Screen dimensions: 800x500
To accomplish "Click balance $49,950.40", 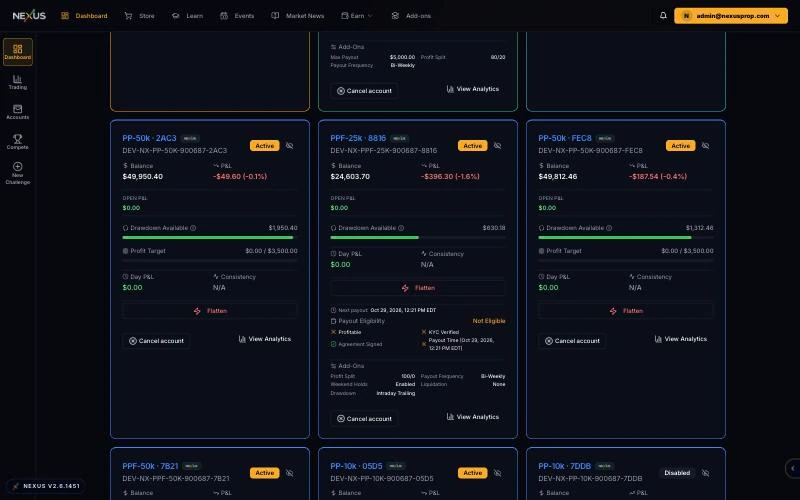I will pyautogui.click(x=142, y=177).
